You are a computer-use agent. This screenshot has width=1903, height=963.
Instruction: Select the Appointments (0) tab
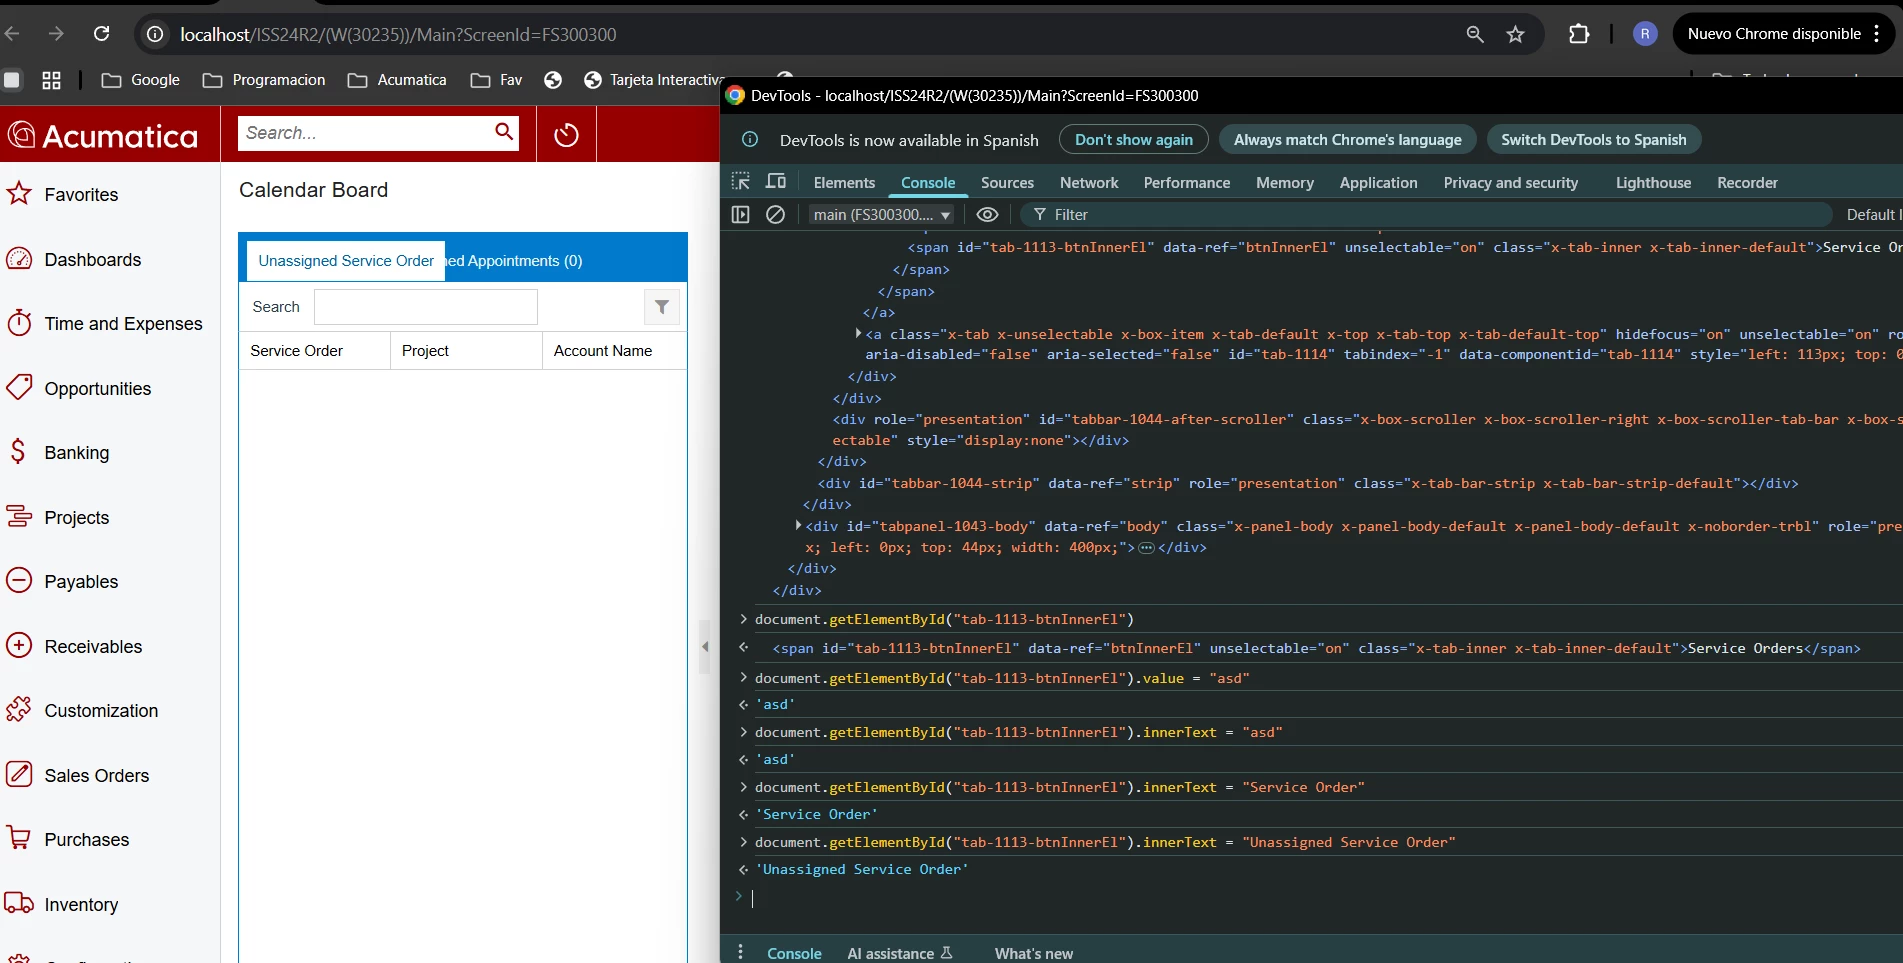tap(514, 261)
